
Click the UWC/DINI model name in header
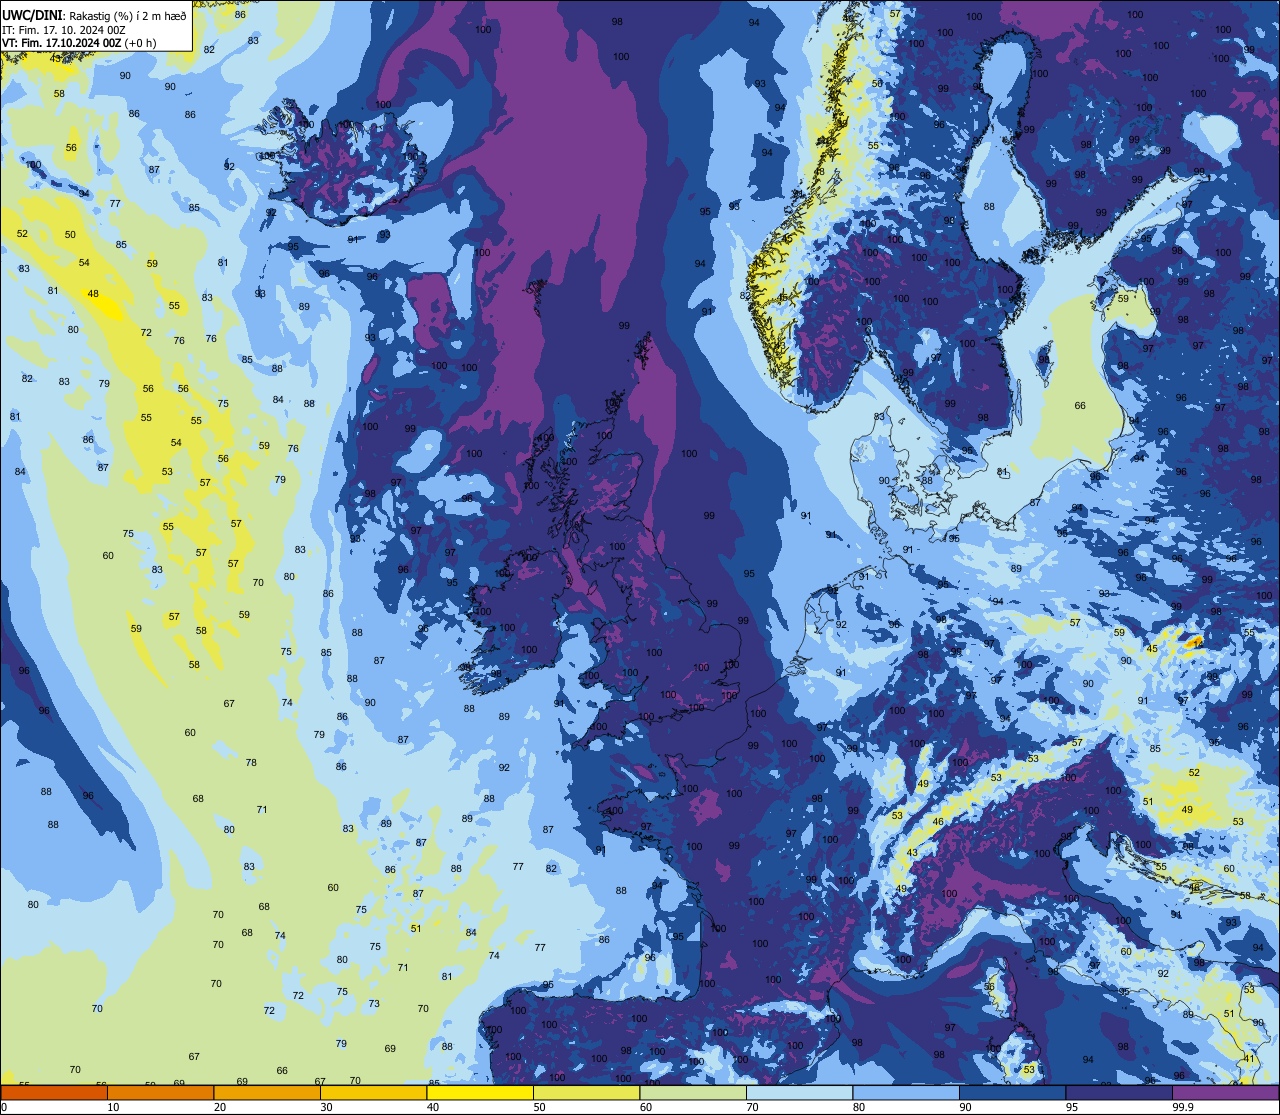[x=32, y=15]
